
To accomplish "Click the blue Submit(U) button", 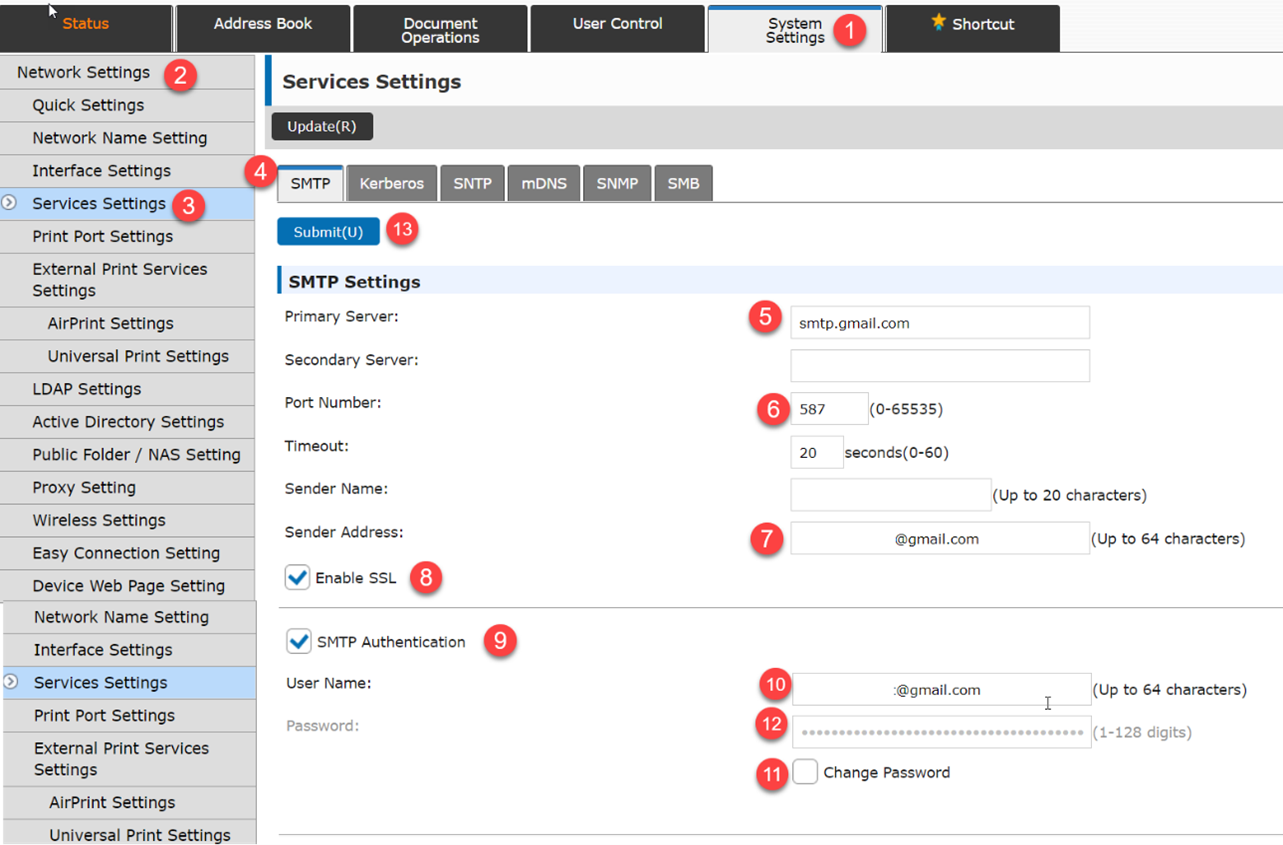I will pyautogui.click(x=328, y=231).
